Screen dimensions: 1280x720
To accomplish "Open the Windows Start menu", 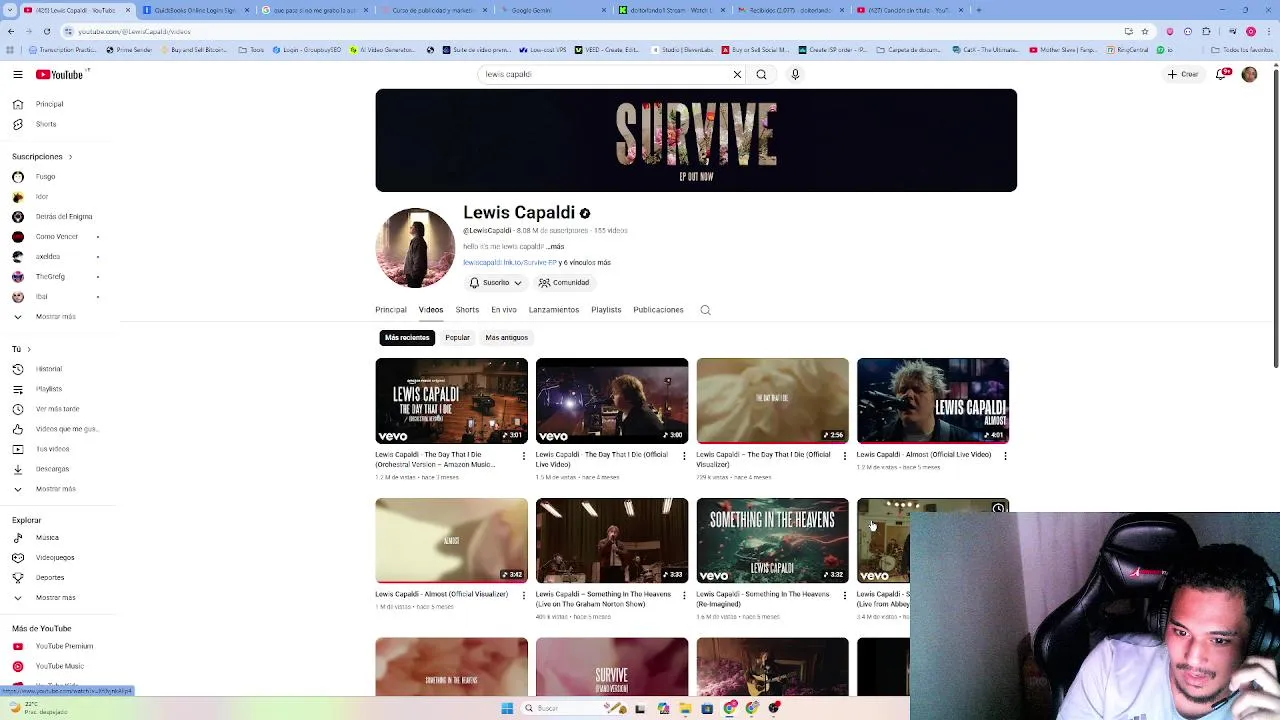I will pos(507,708).
